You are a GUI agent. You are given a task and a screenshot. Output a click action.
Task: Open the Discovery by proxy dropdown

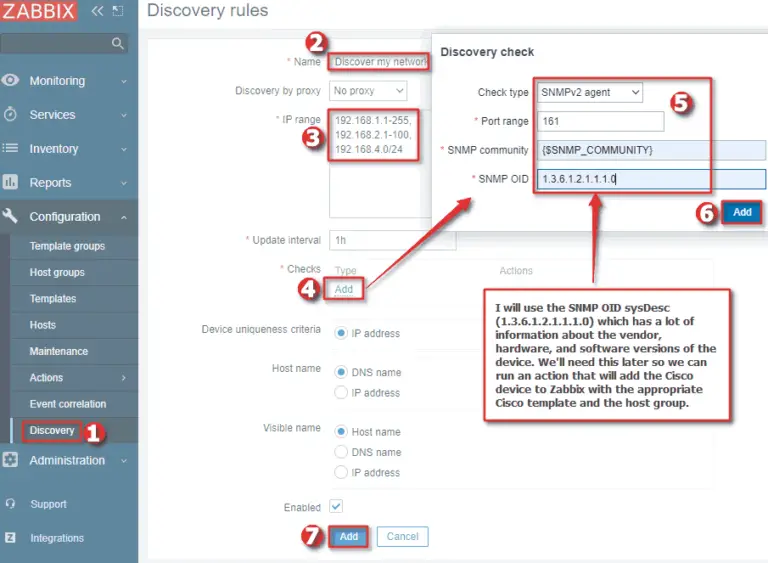[368, 91]
